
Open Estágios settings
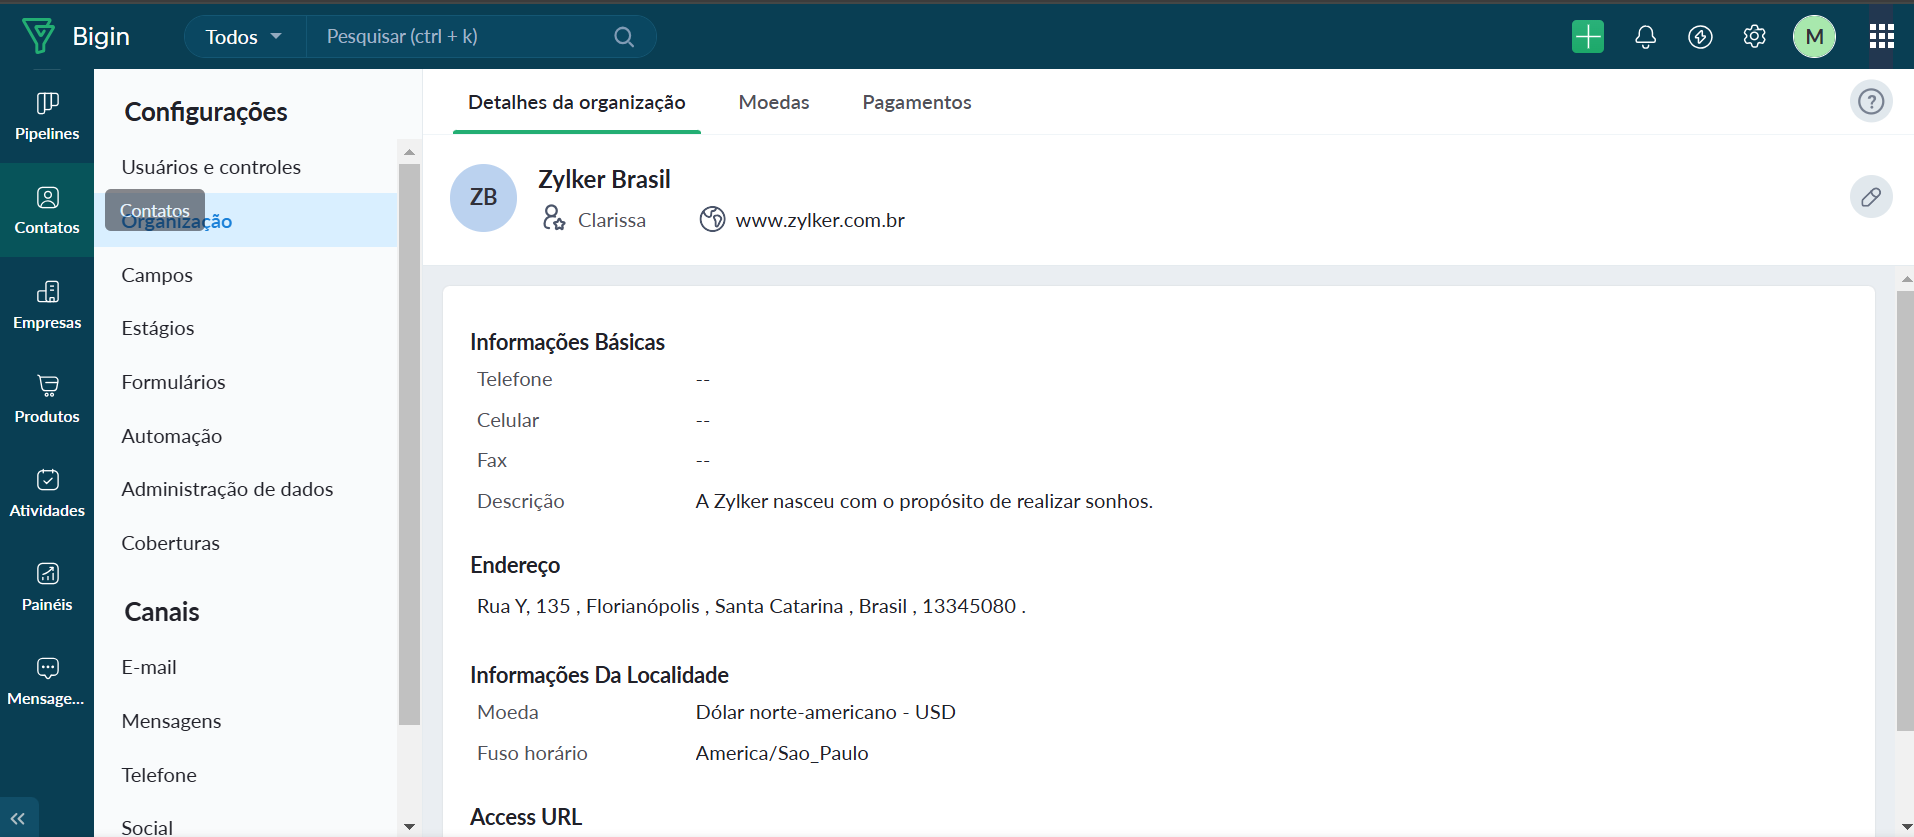[x=246, y=328]
